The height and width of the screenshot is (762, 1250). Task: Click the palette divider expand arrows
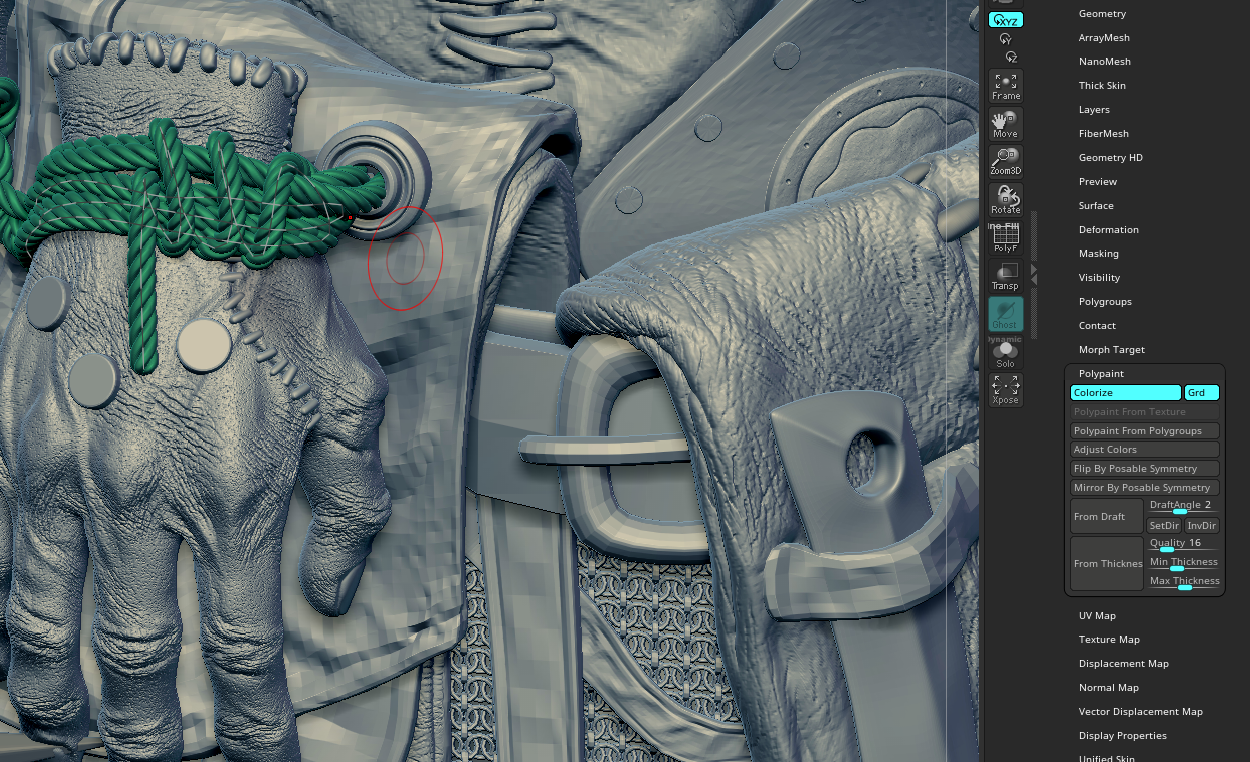pyautogui.click(x=1034, y=275)
